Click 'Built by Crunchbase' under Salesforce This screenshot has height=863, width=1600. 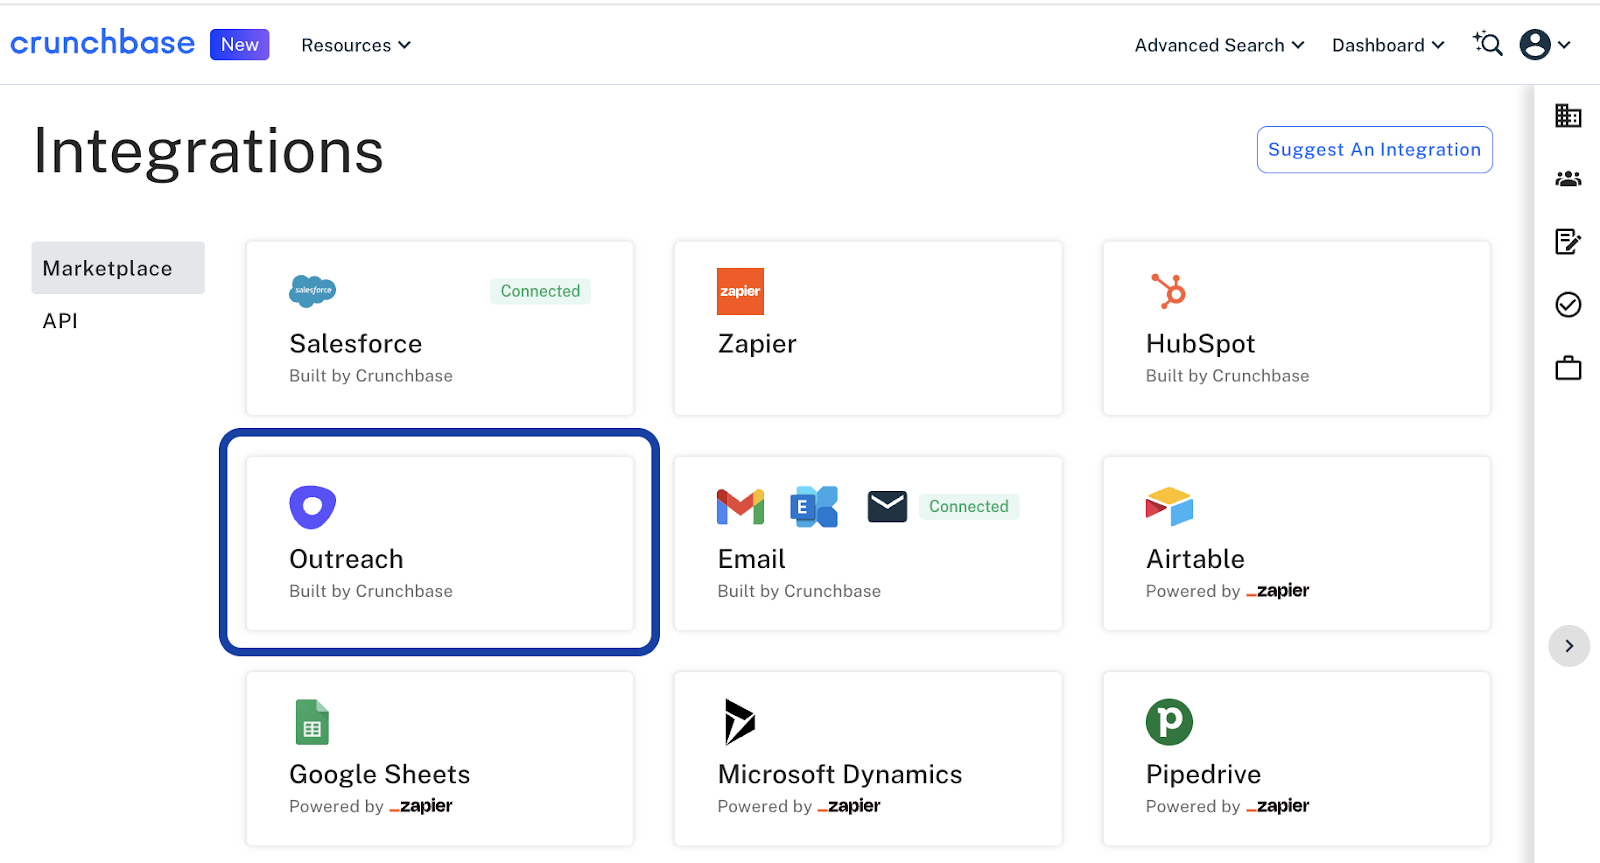point(371,376)
